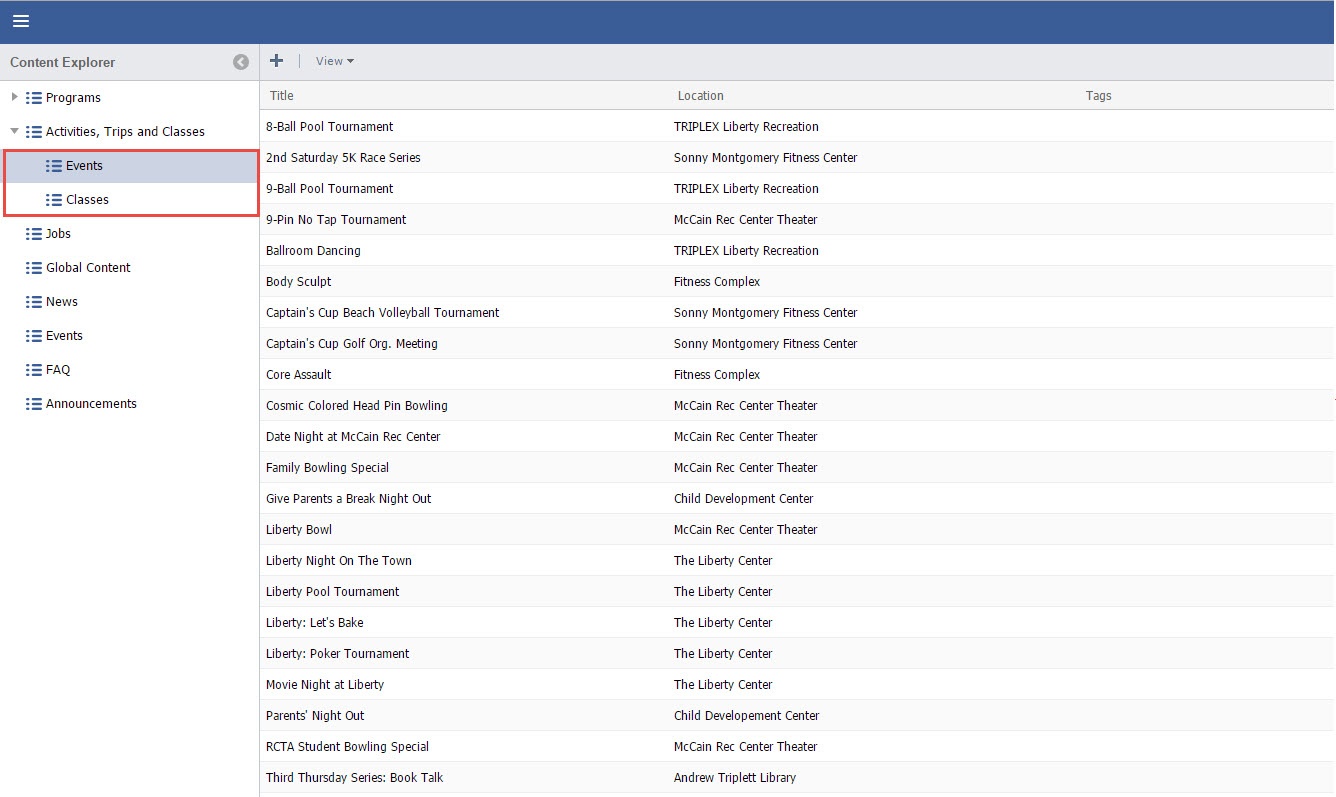This screenshot has width=1336, height=797.
Task: Open the 8-Ball Pool Tournament entry
Action: tap(329, 127)
